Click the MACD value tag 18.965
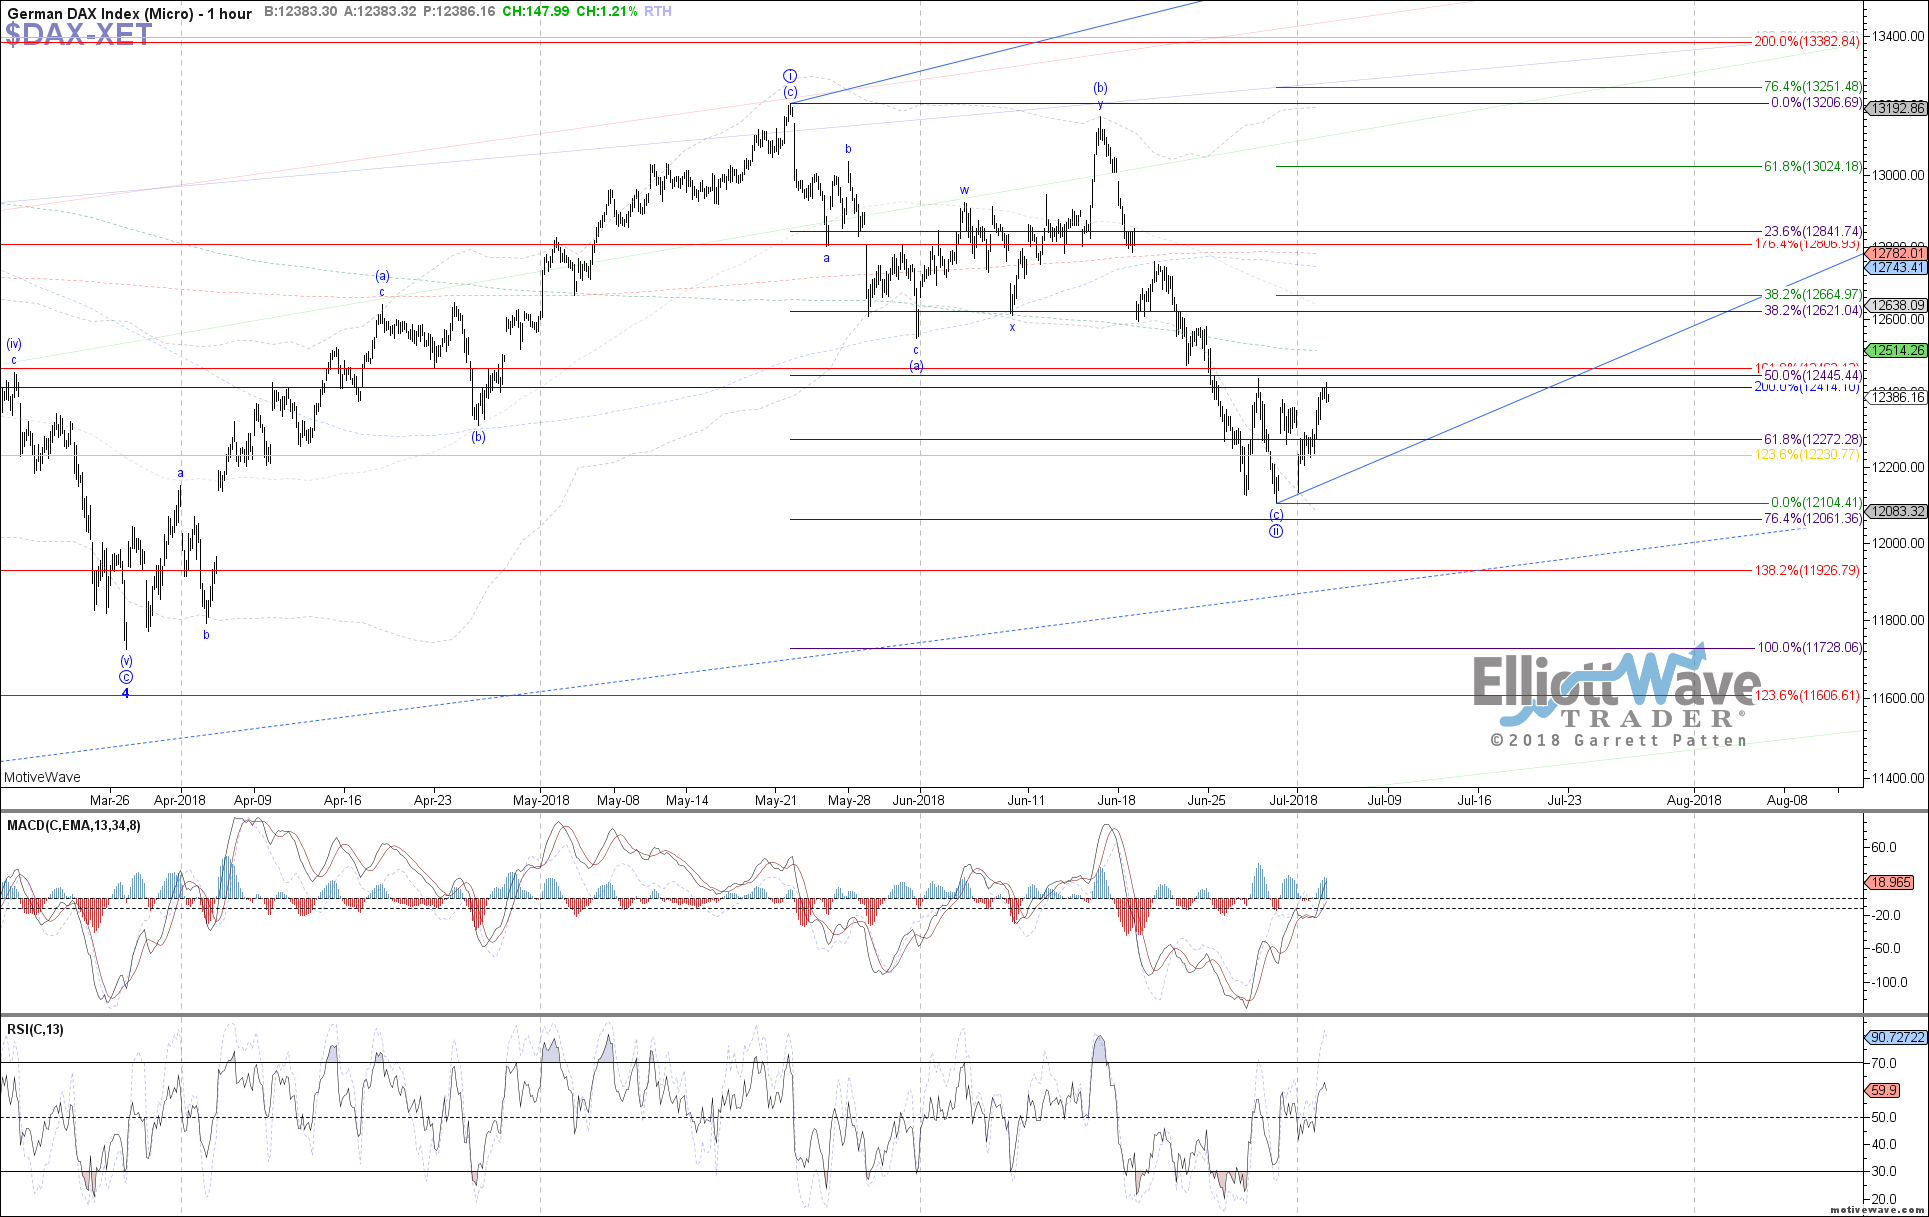The image size is (1929, 1217). pos(1890,883)
